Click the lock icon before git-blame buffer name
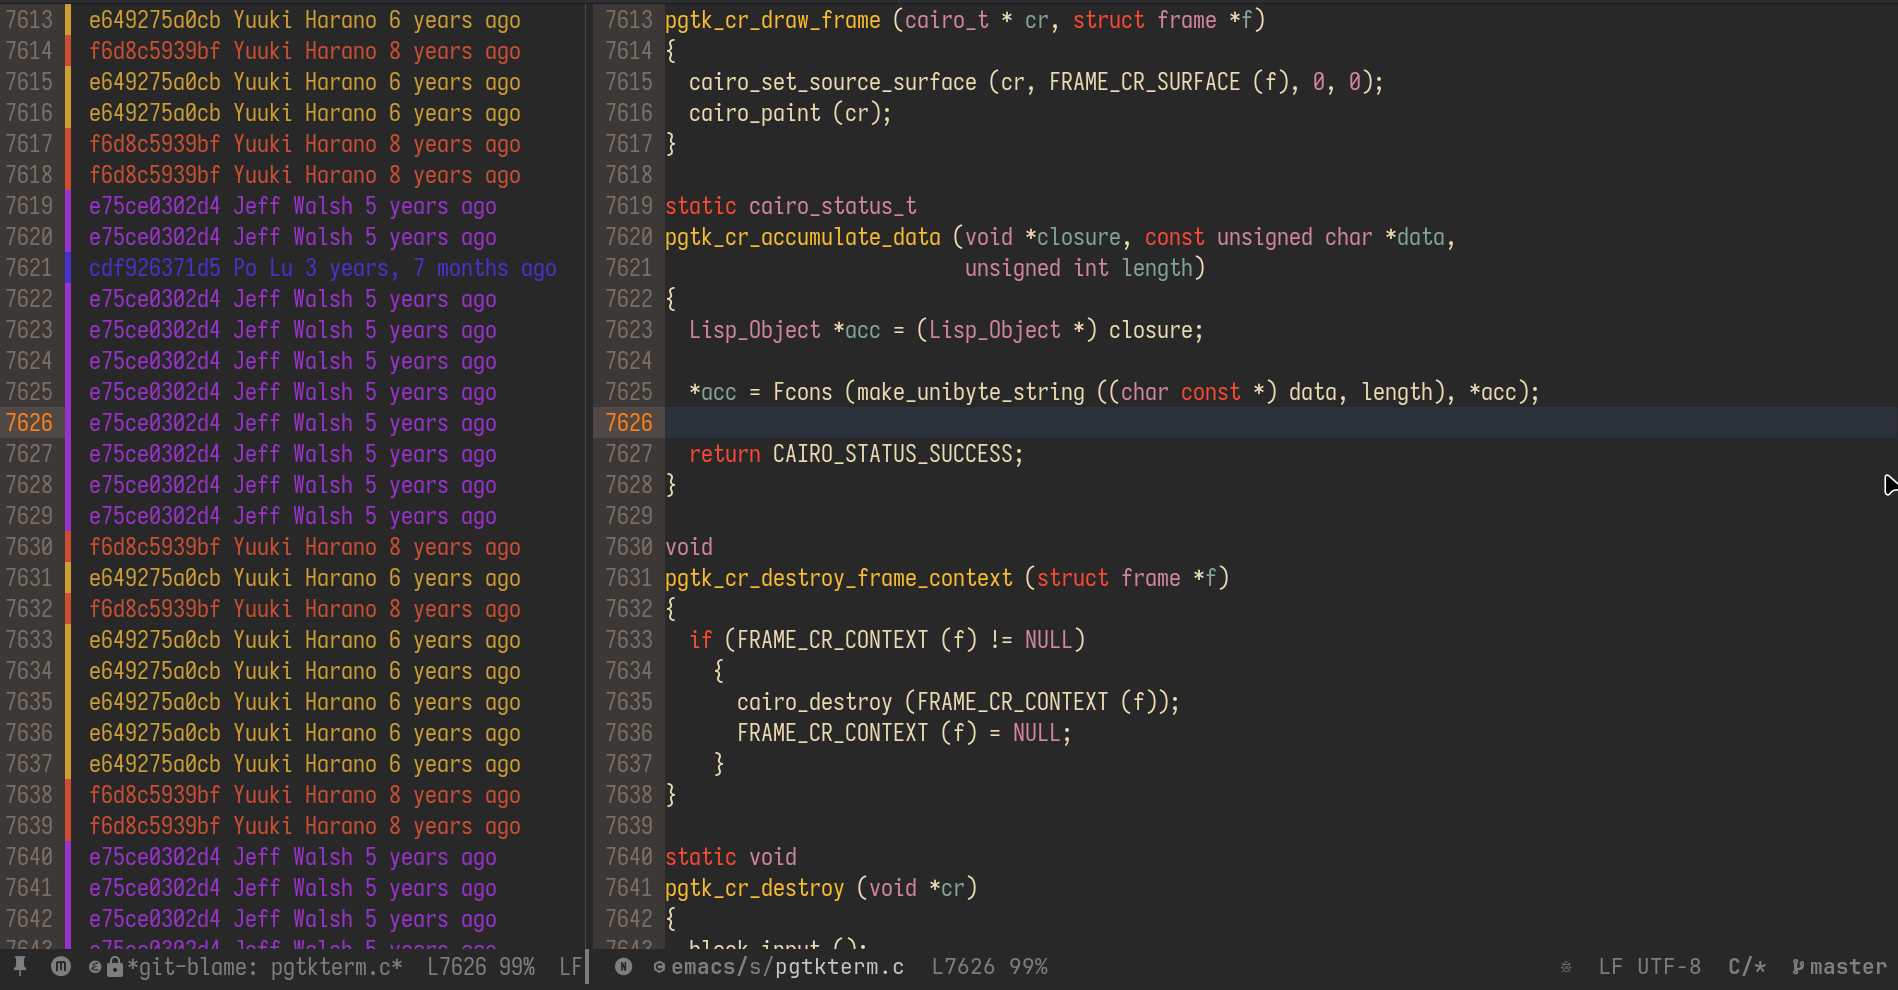This screenshot has height=990, width=1898. [115, 967]
